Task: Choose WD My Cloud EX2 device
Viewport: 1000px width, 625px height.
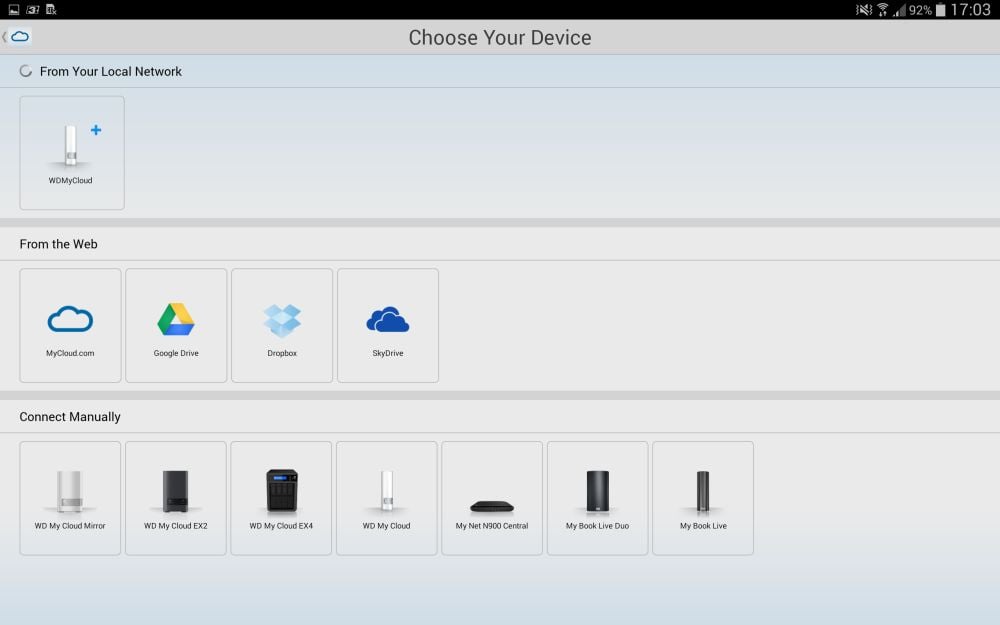Action: (176, 498)
